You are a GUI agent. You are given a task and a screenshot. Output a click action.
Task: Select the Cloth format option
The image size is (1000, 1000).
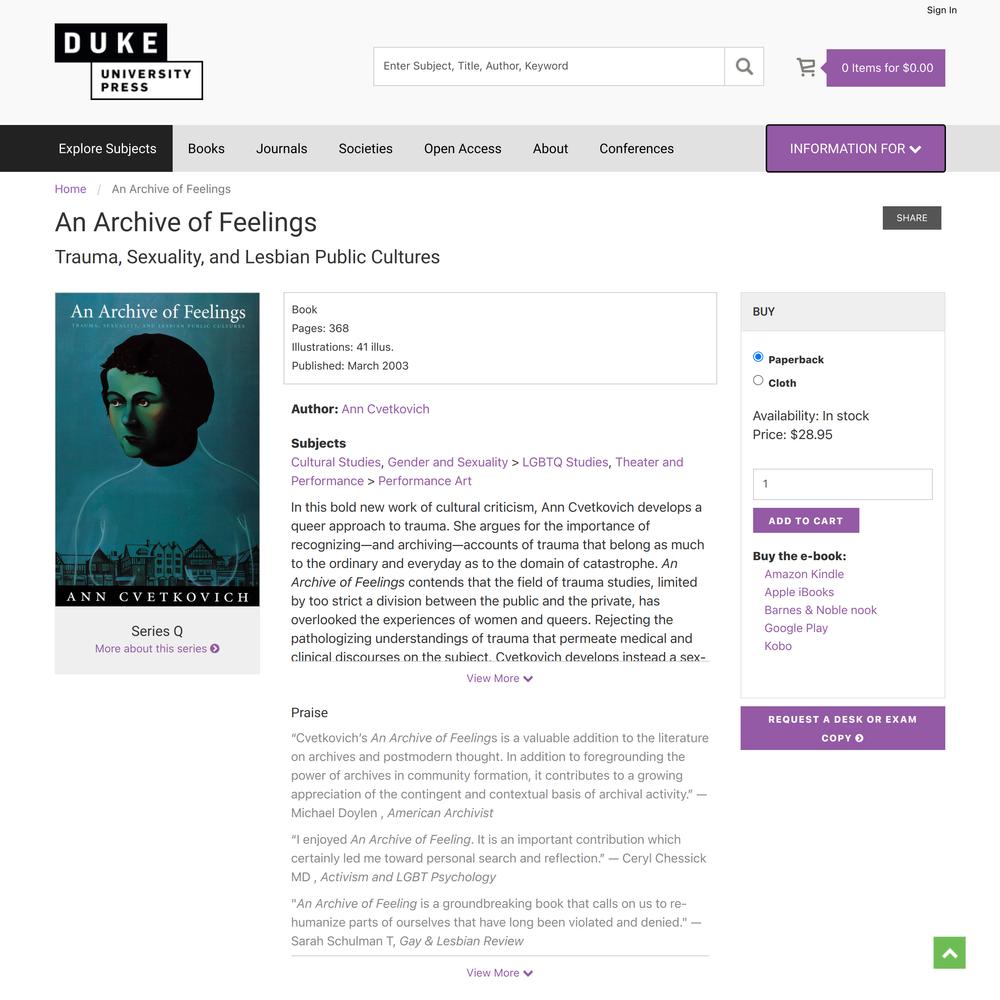[x=758, y=381]
